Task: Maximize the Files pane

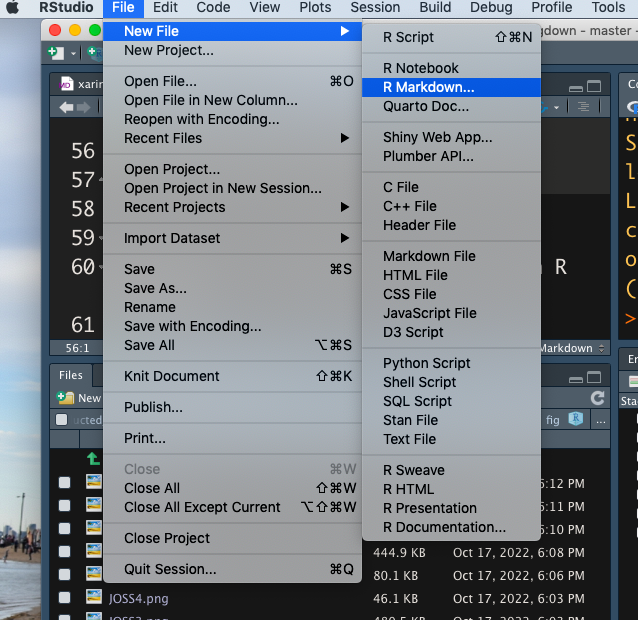Action: (594, 378)
